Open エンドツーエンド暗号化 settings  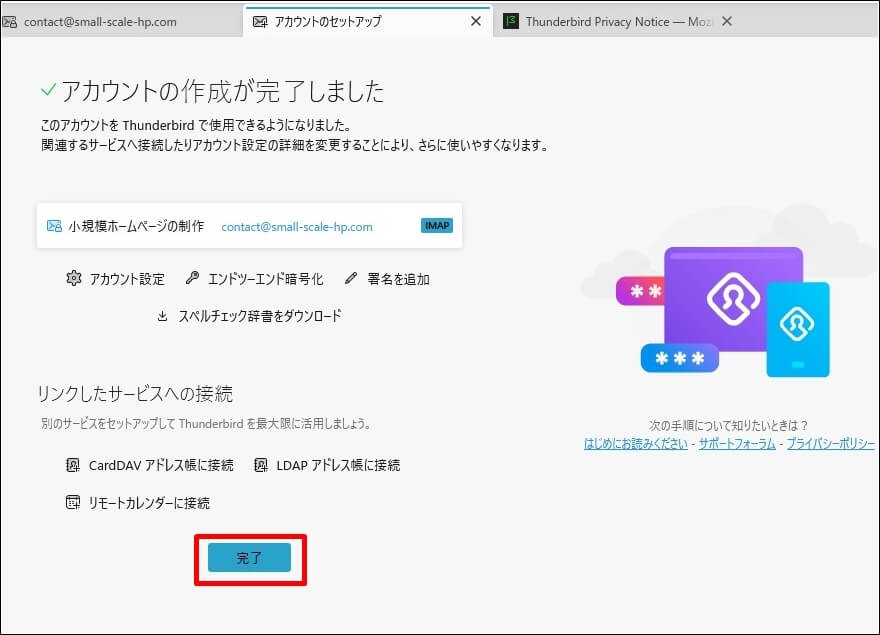coord(254,279)
